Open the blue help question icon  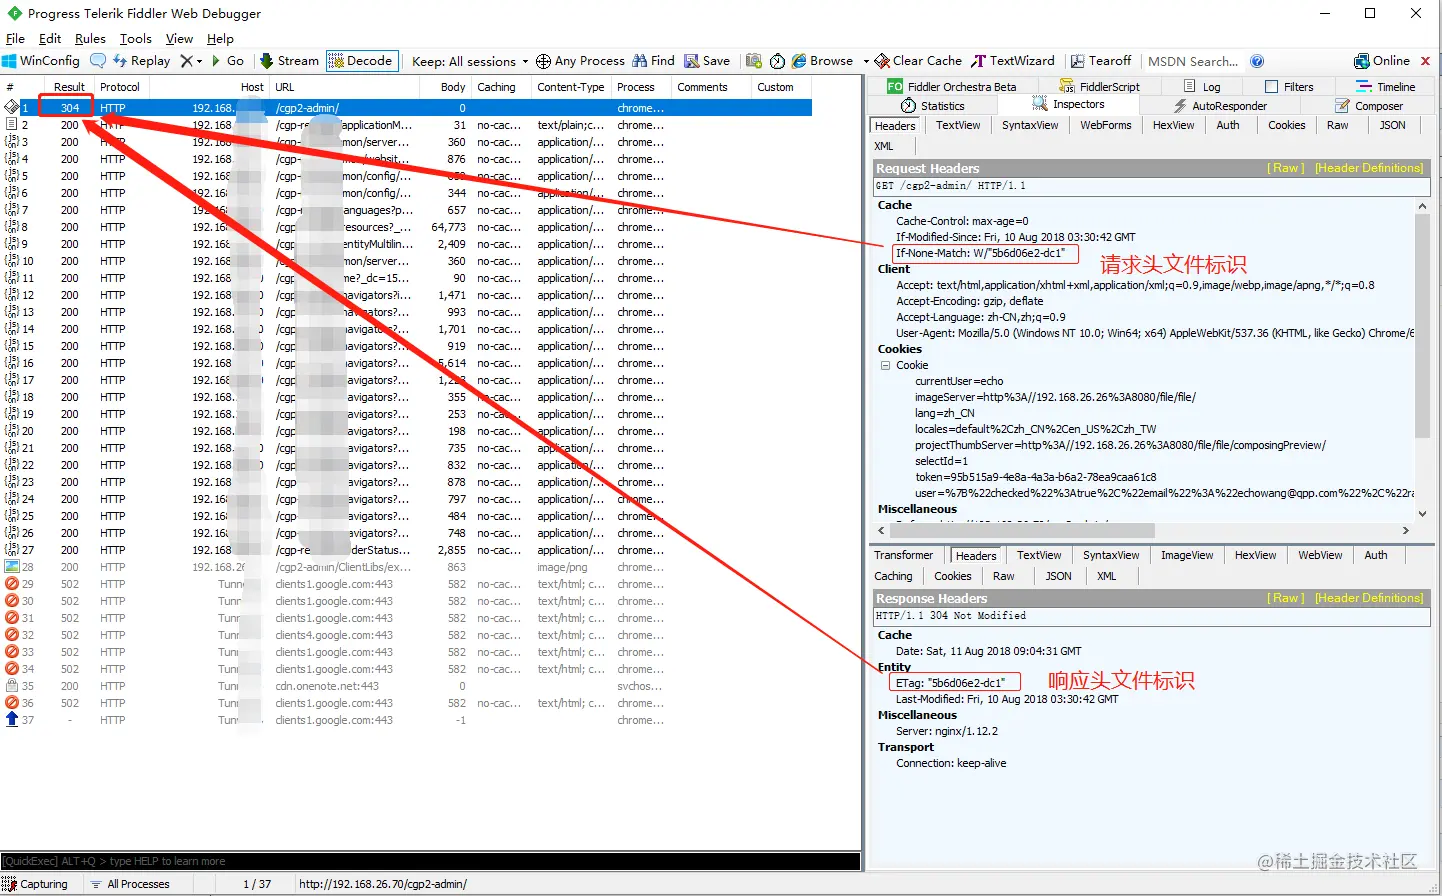coord(1257,61)
